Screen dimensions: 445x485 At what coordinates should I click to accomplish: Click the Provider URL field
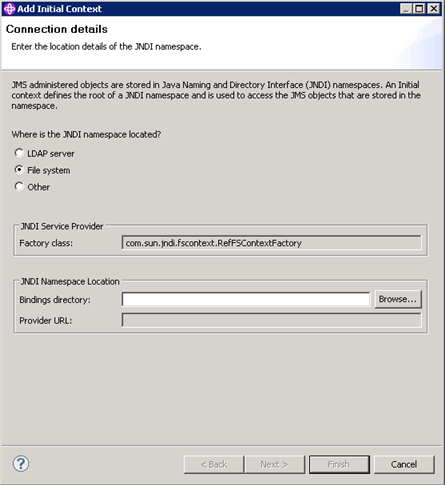click(272, 320)
